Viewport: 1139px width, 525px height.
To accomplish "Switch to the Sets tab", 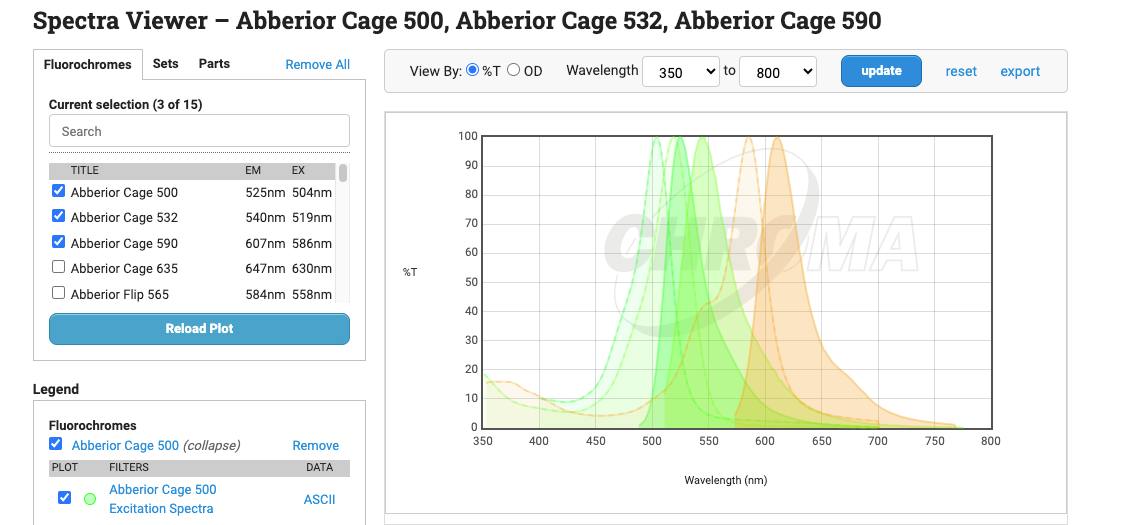I will click(x=165, y=63).
